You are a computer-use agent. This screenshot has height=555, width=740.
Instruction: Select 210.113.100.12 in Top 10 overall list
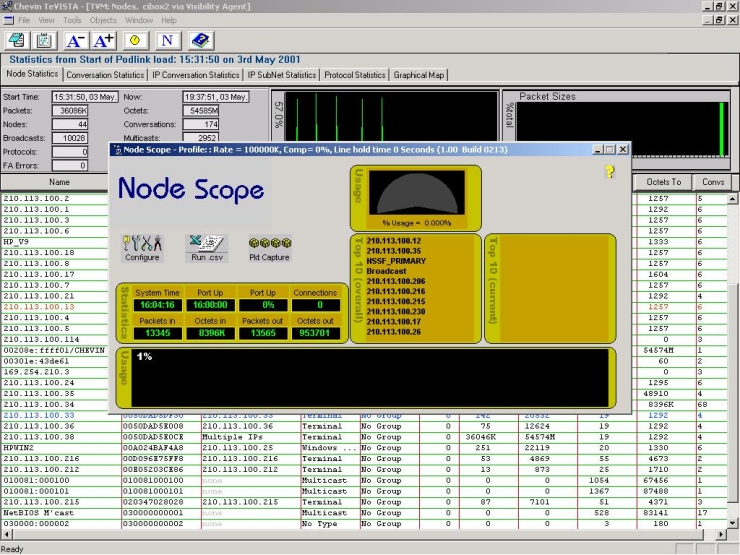pyautogui.click(x=394, y=241)
